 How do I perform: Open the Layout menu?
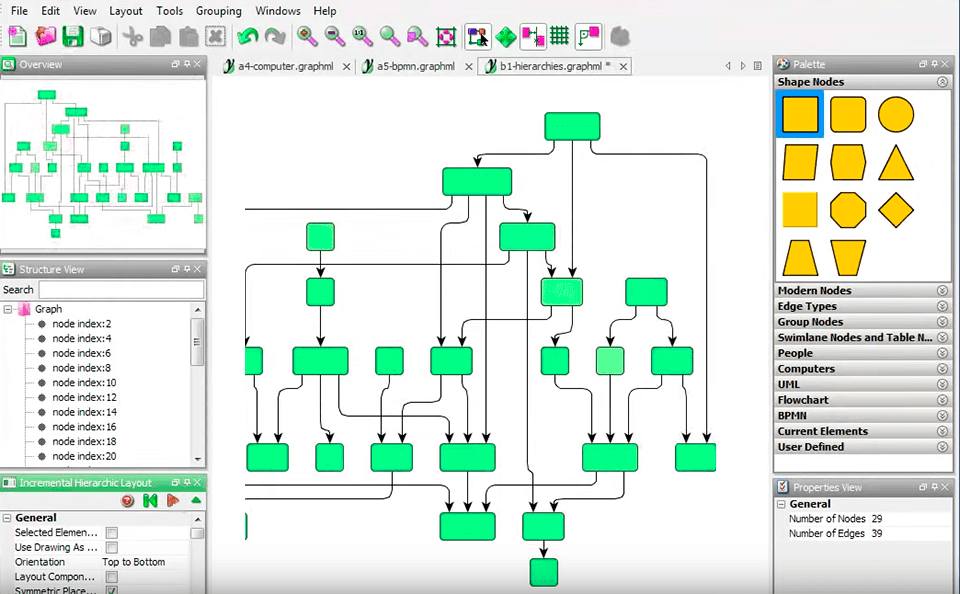125,11
